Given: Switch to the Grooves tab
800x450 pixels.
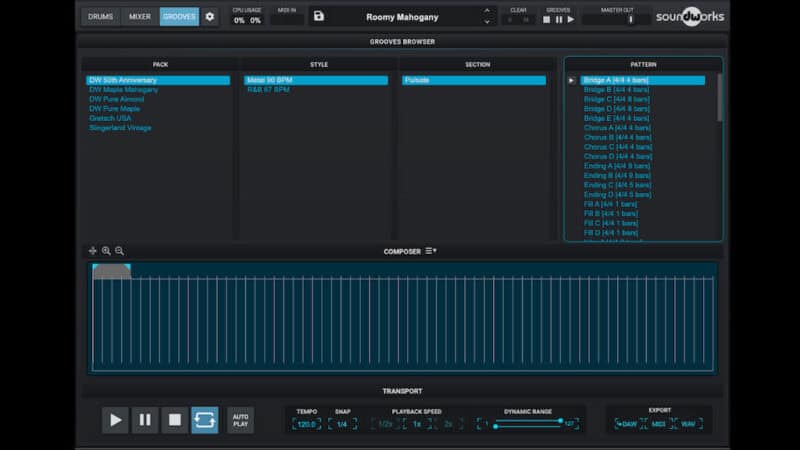Looking at the screenshot, I should tap(179, 17).
